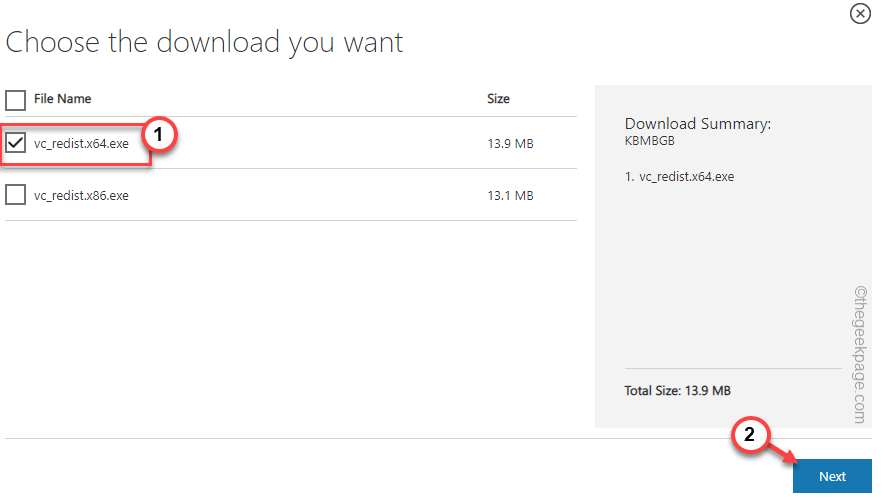The image size is (887, 500).
Task: Click the summary entry 1. vc_redist.x64.exe
Action: [679, 176]
